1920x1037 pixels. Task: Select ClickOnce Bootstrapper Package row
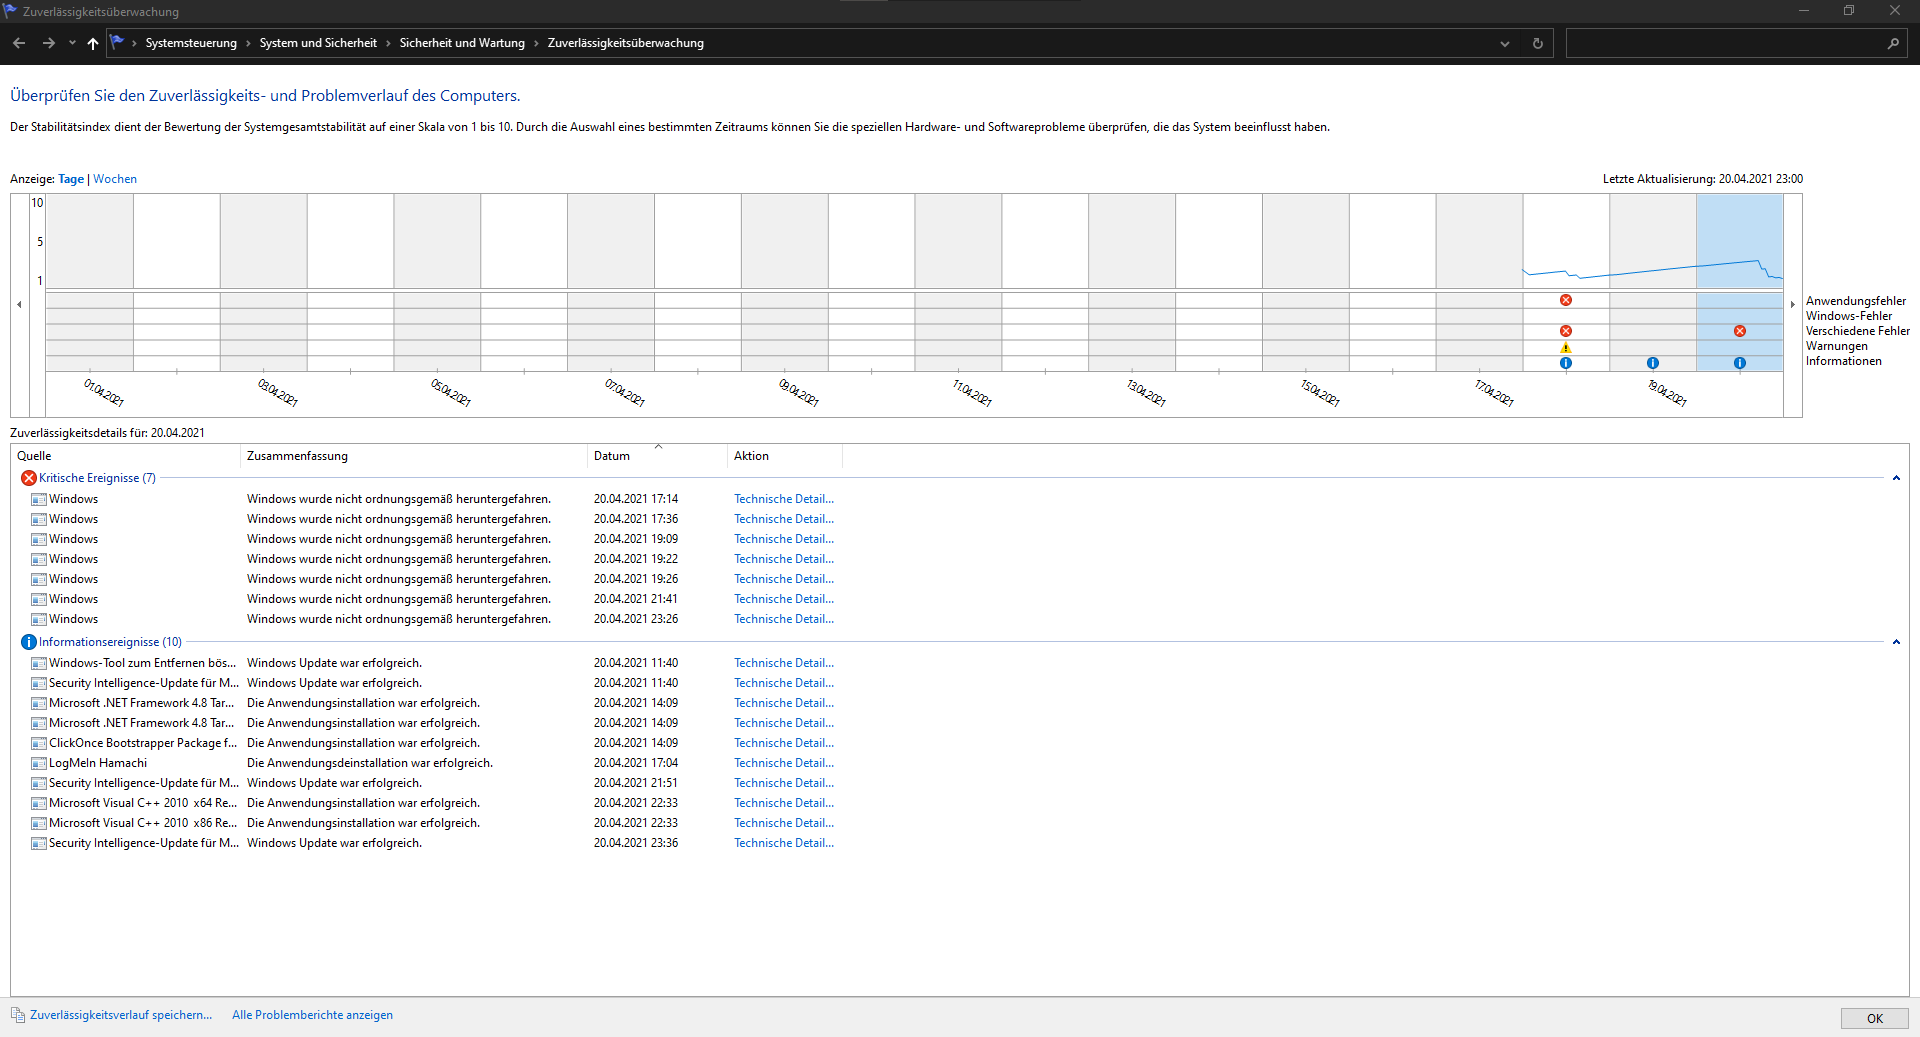143,743
